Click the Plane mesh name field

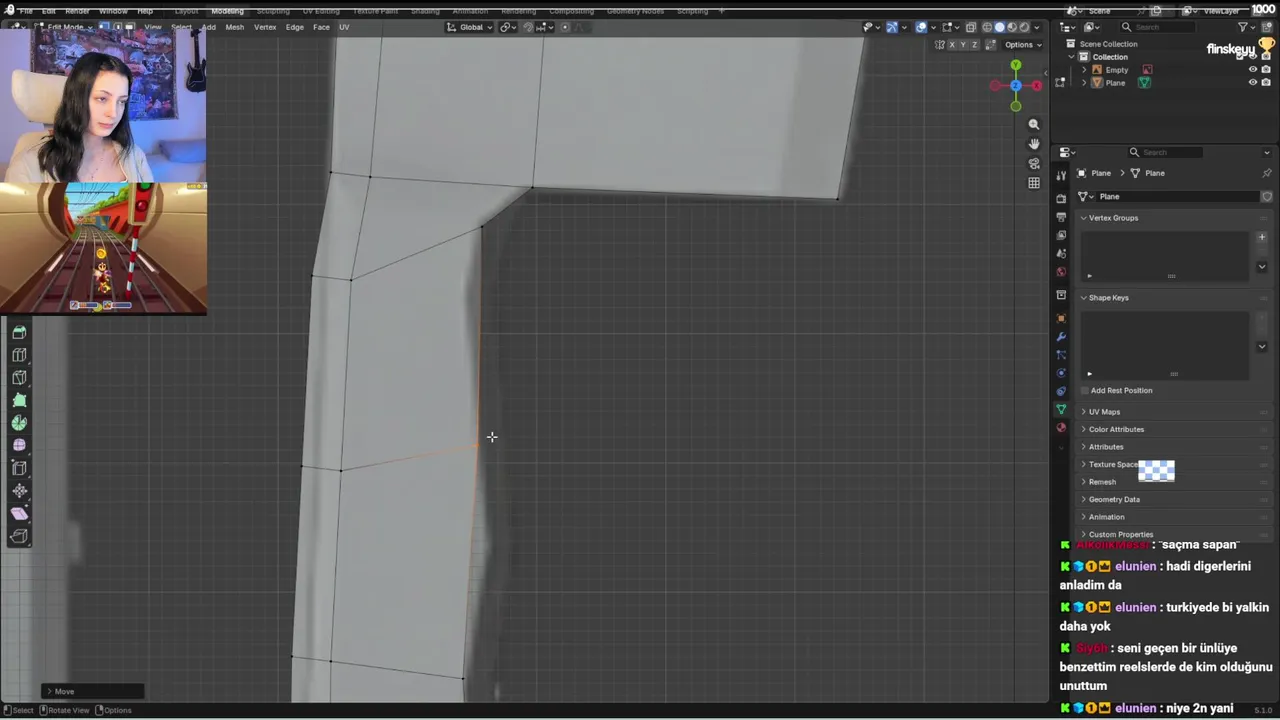click(1176, 197)
